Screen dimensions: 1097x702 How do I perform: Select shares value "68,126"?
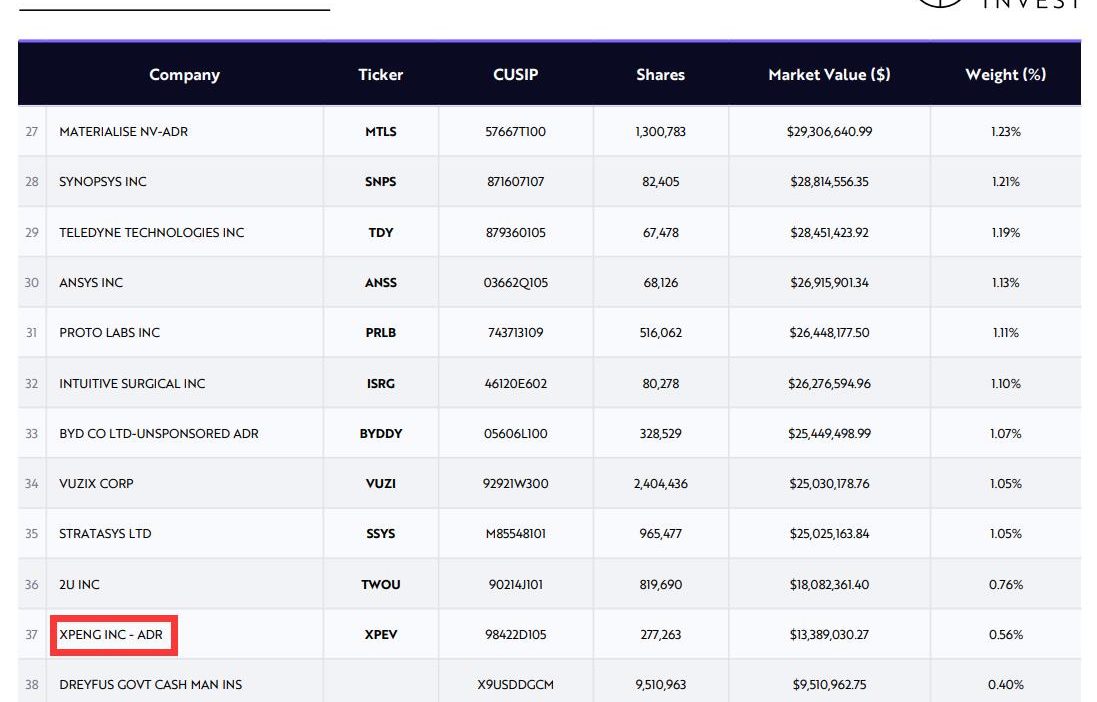tap(660, 283)
